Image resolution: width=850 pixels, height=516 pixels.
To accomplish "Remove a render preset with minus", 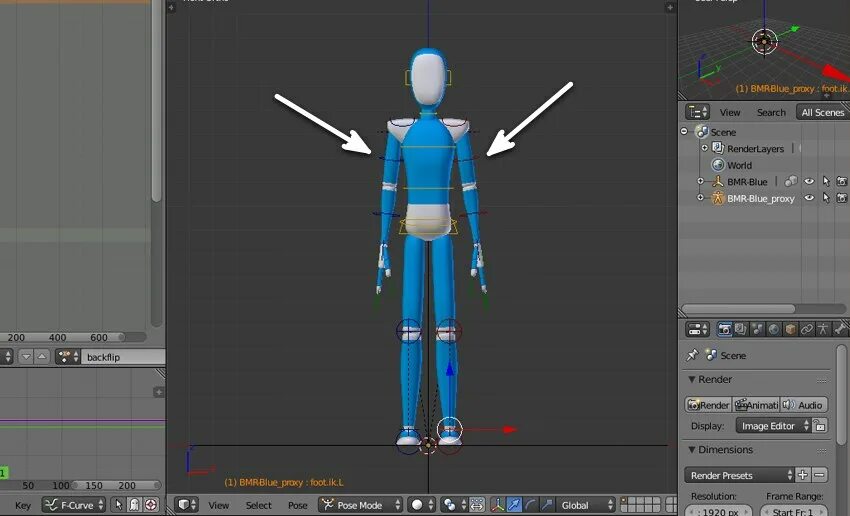I will pos(820,475).
